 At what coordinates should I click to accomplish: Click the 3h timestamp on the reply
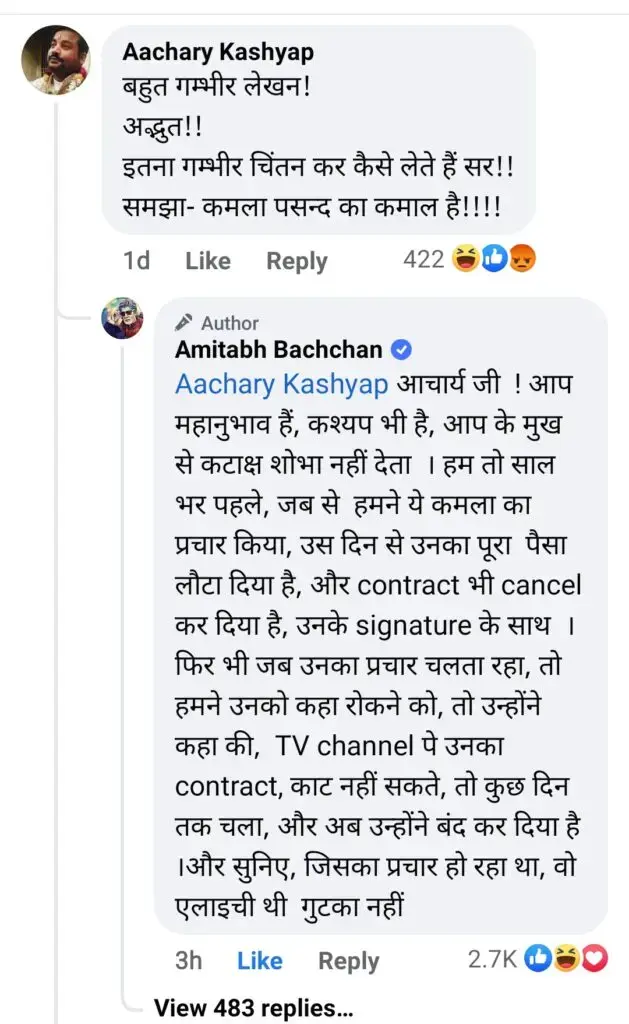[x=188, y=961]
